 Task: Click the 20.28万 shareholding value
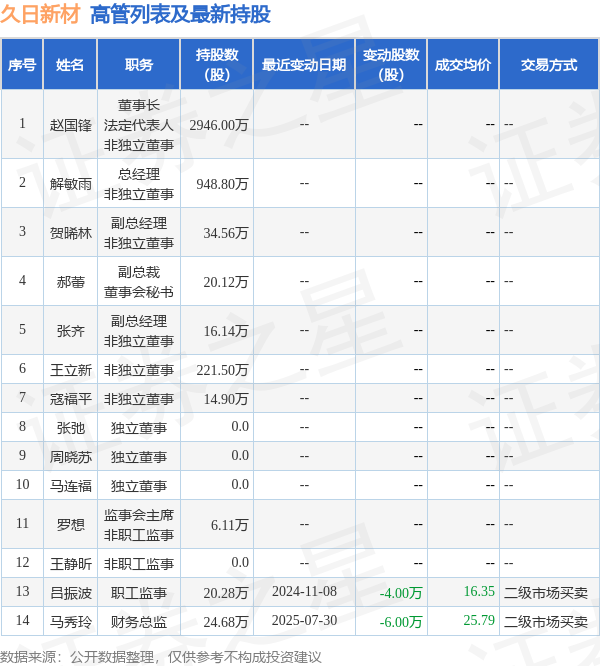pyautogui.click(x=225, y=593)
